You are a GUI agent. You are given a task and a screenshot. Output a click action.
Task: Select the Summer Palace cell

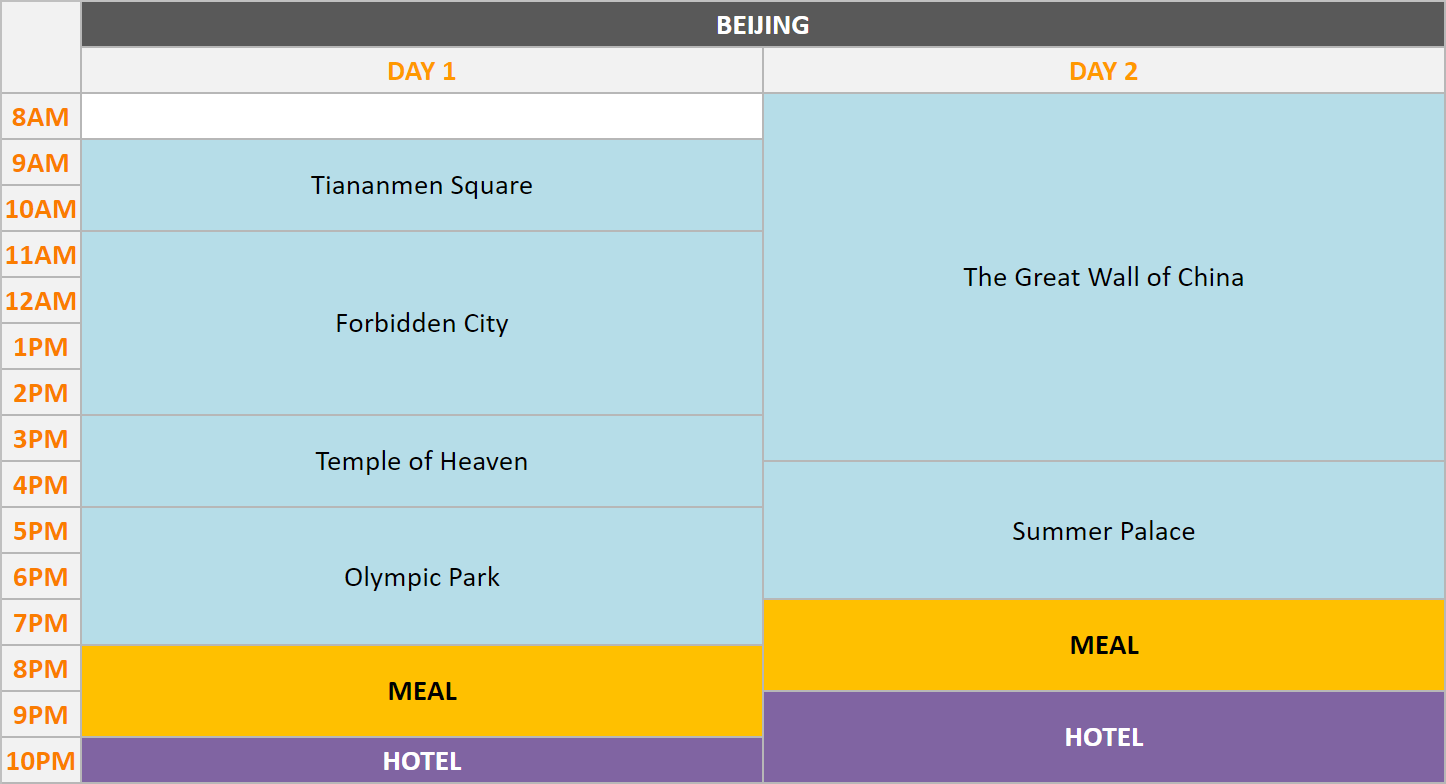(x=1103, y=531)
